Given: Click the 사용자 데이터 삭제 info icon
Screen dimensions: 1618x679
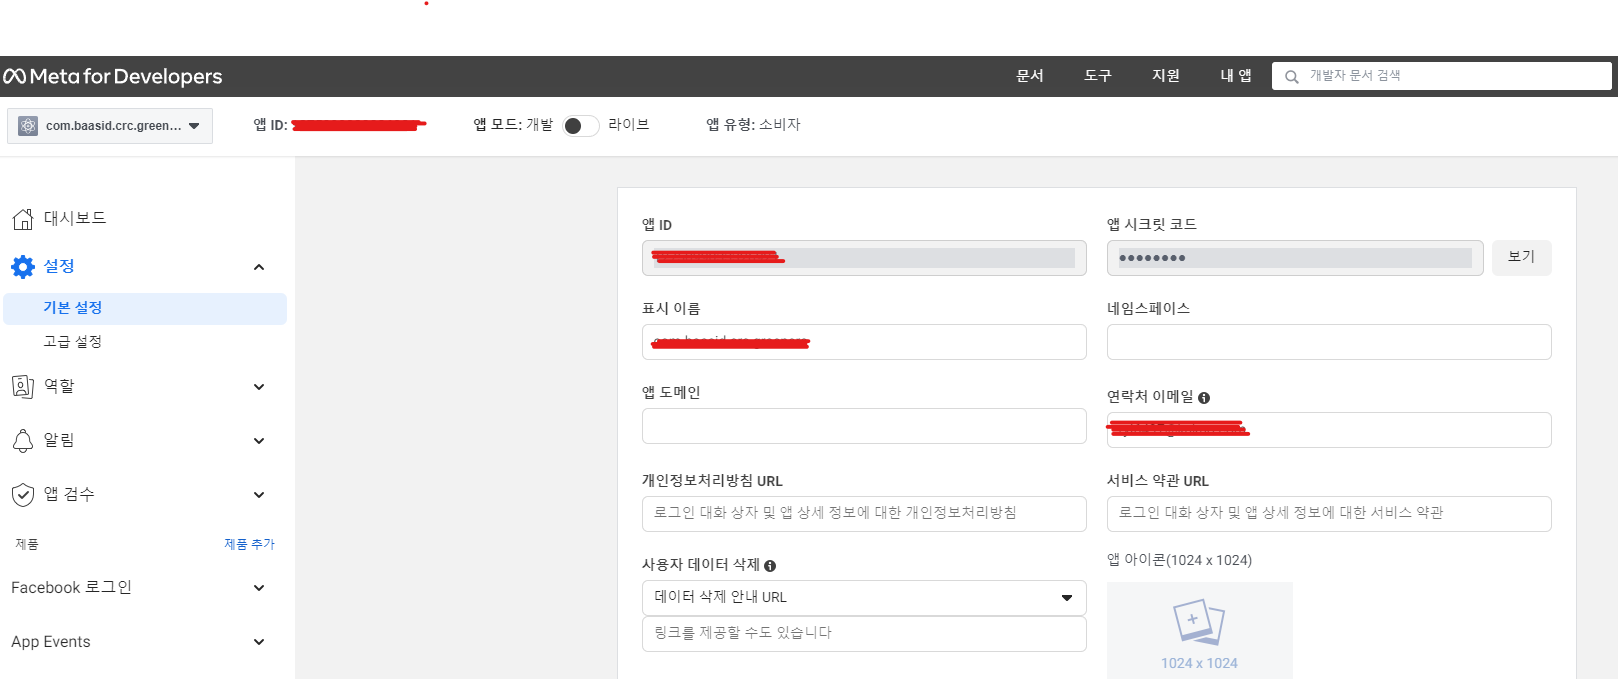Looking at the screenshot, I should tap(770, 566).
